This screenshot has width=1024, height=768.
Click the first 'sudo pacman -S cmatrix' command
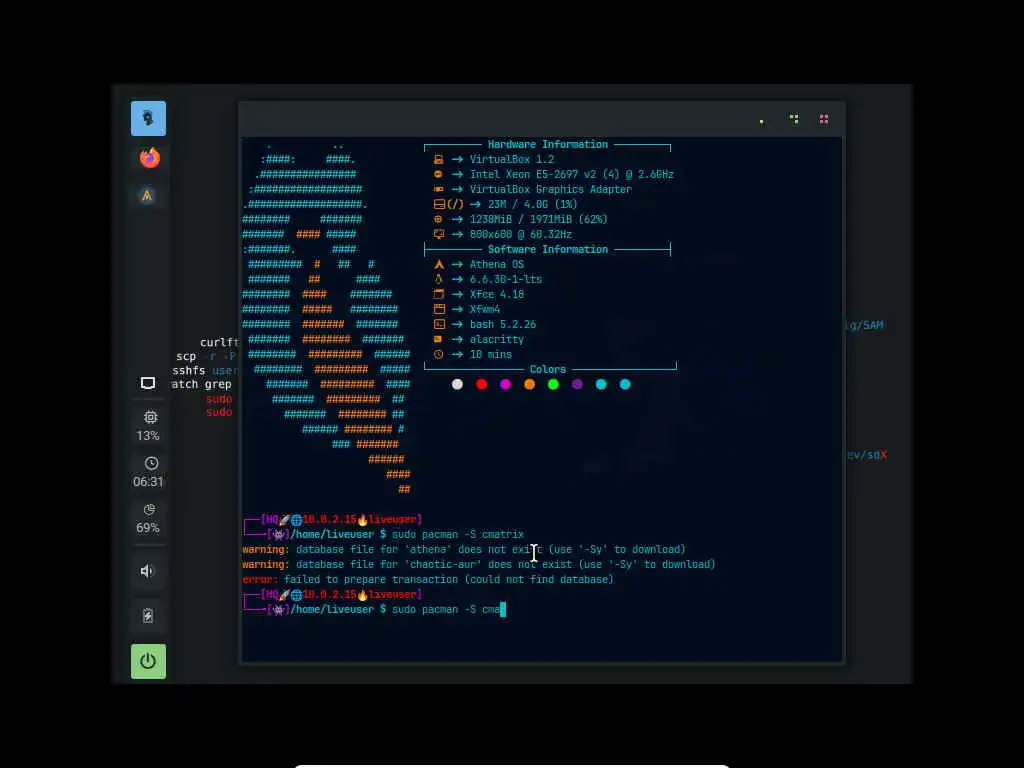point(457,534)
